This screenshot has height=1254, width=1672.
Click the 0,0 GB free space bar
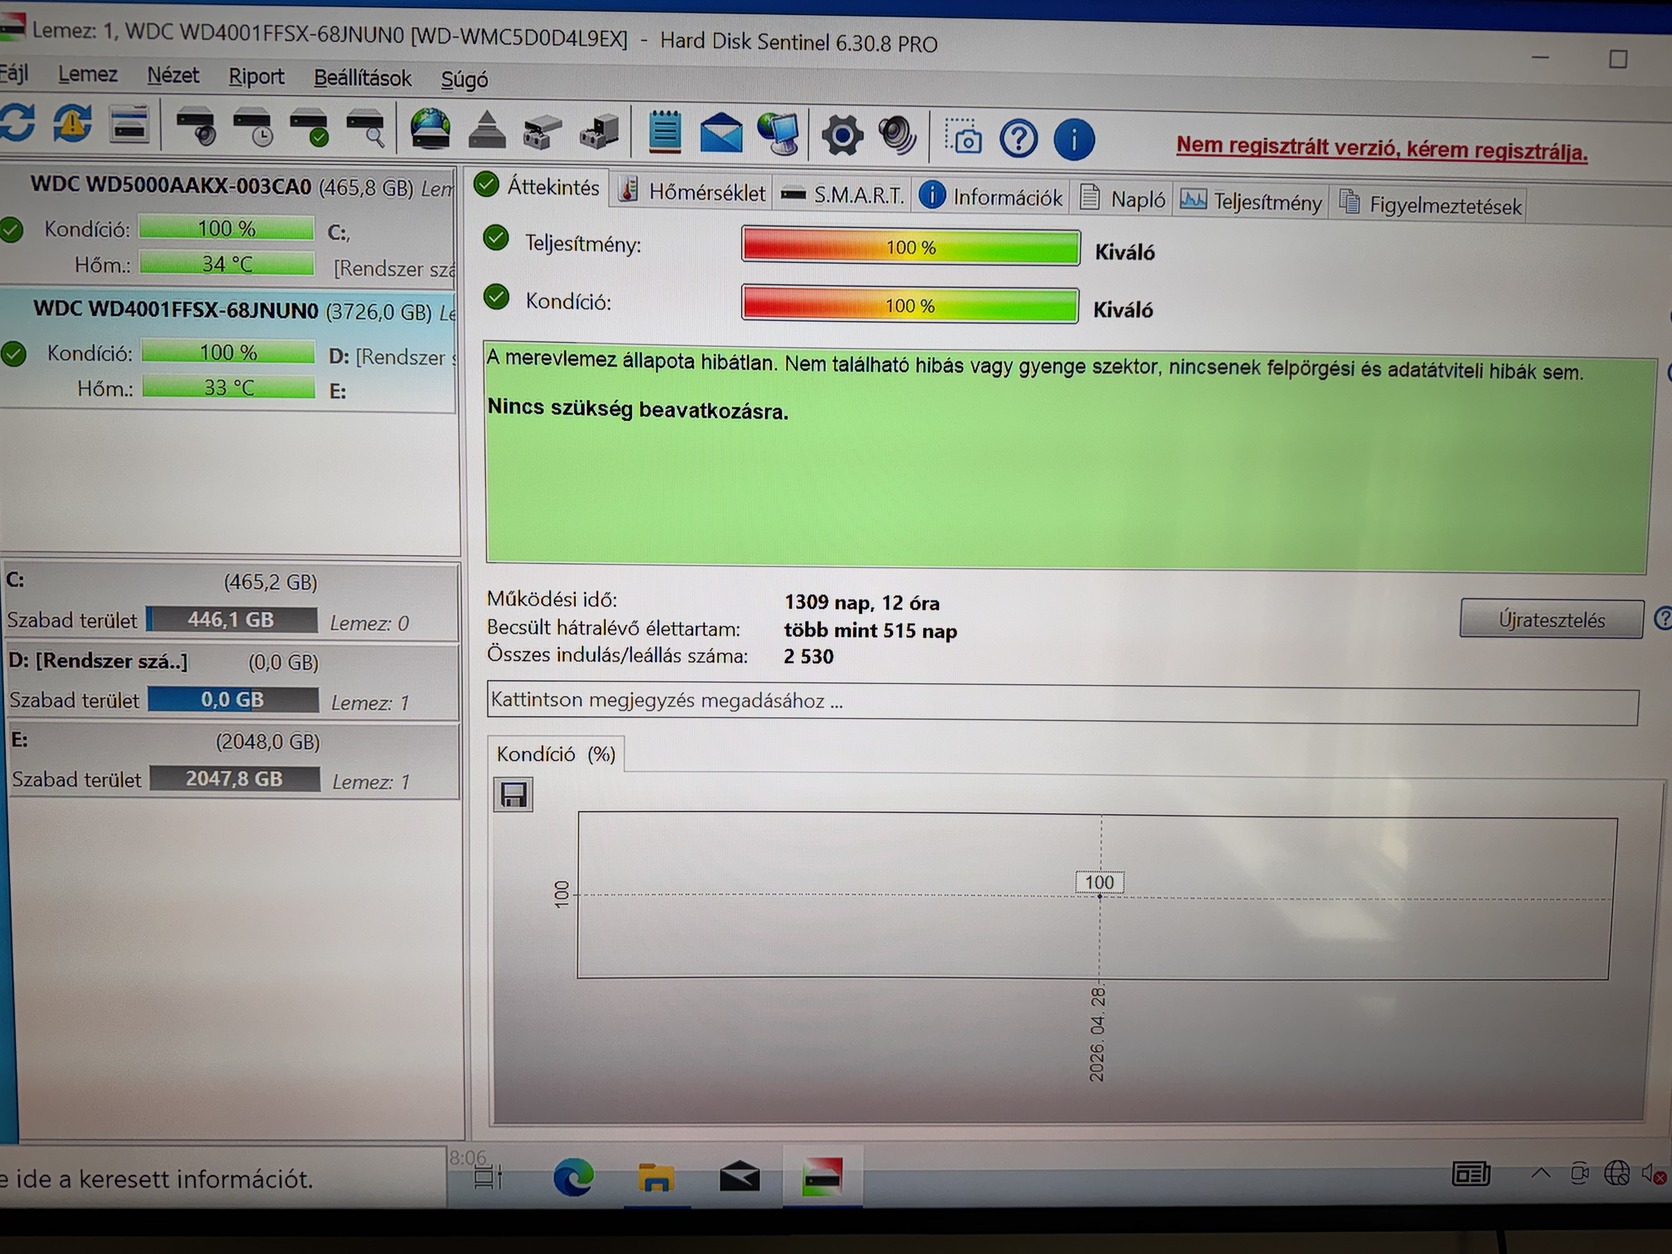[233, 699]
